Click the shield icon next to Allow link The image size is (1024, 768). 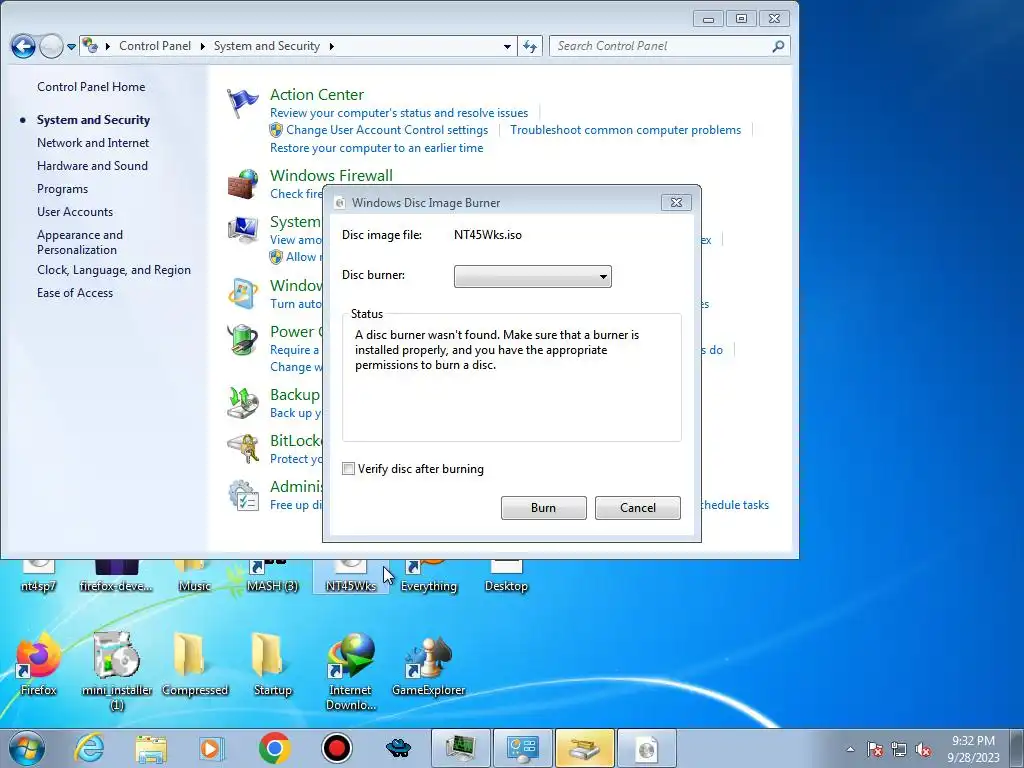(x=276, y=257)
